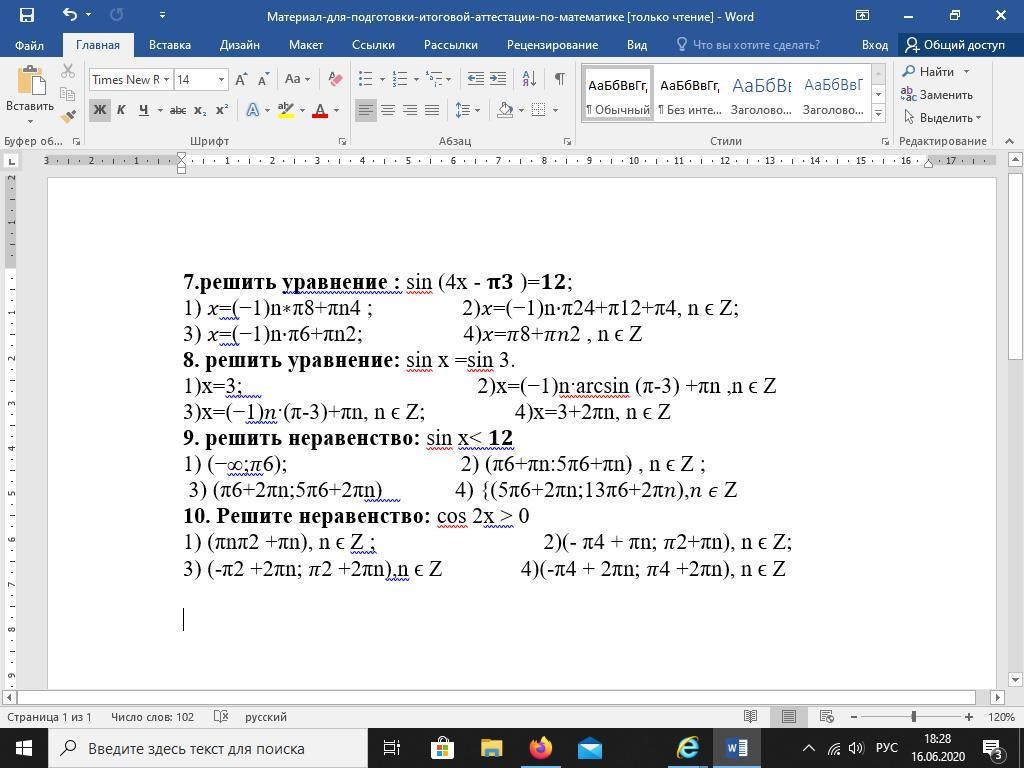Click the Общий доступ button
The height and width of the screenshot is (768, 1024).
(x=955, y=45)
